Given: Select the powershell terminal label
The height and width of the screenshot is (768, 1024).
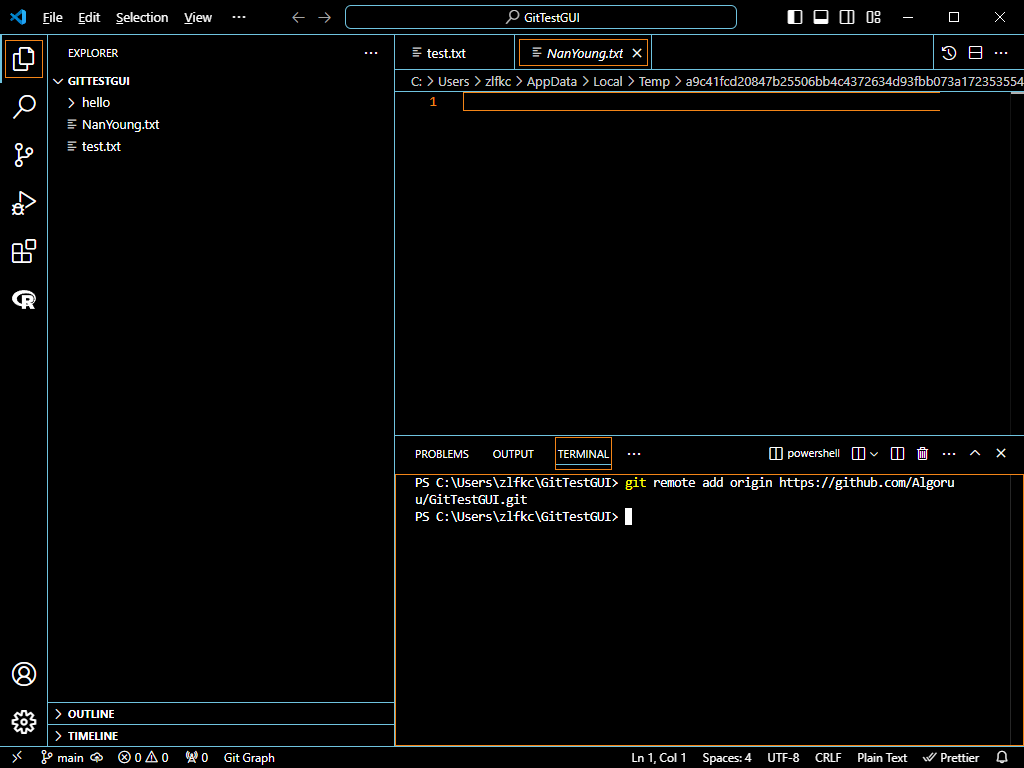Looking at the screenshot, I should coord(805,453).
